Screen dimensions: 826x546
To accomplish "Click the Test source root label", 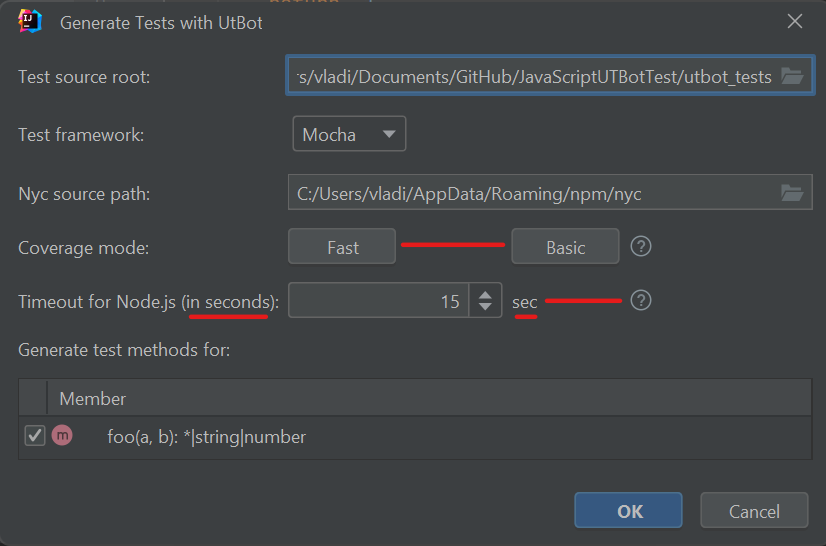I will coord(84,77).
